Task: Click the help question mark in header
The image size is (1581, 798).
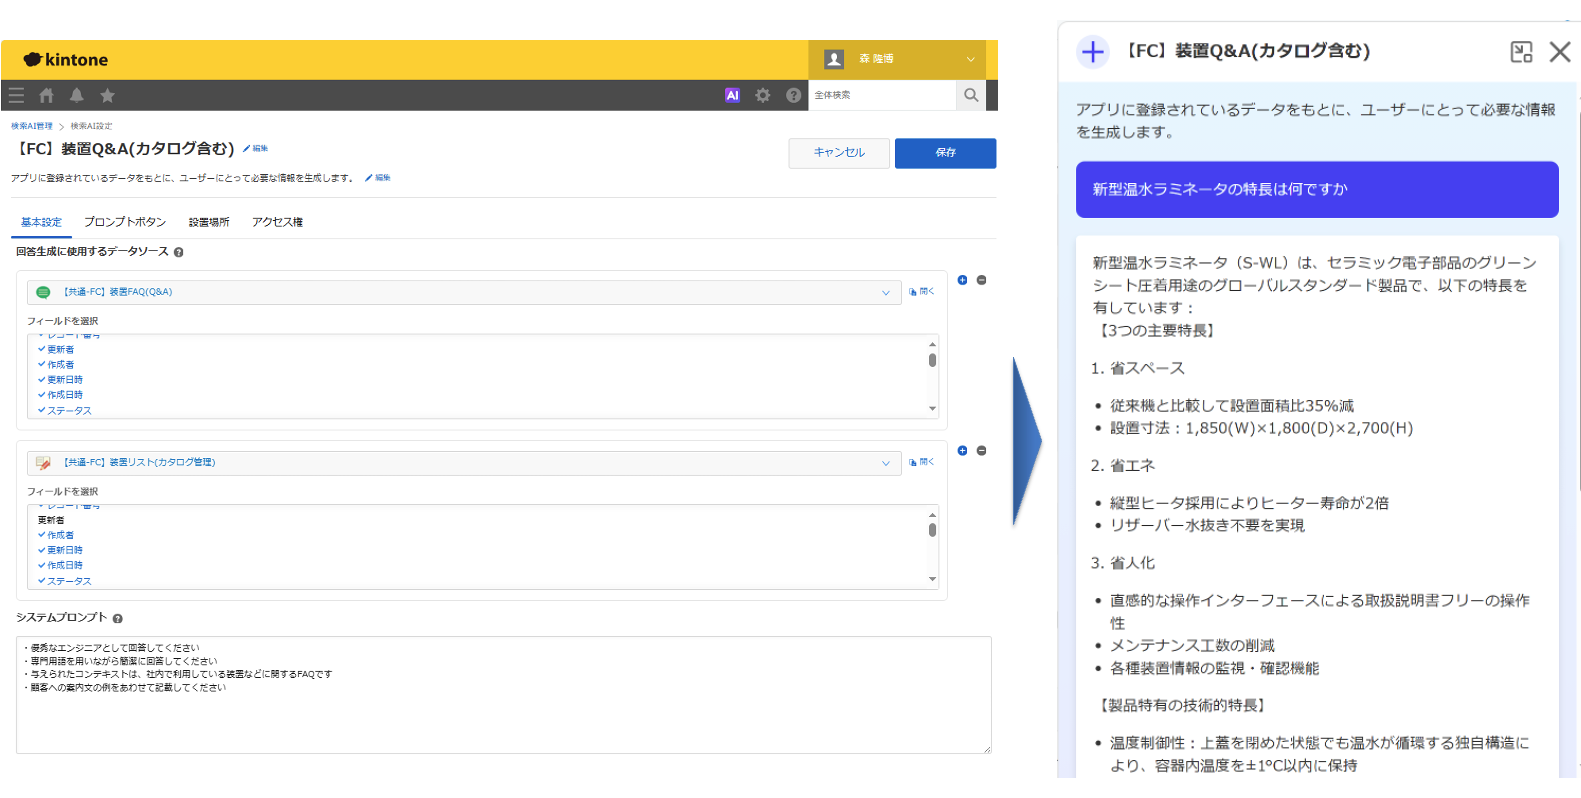Action: pos(794,95)
